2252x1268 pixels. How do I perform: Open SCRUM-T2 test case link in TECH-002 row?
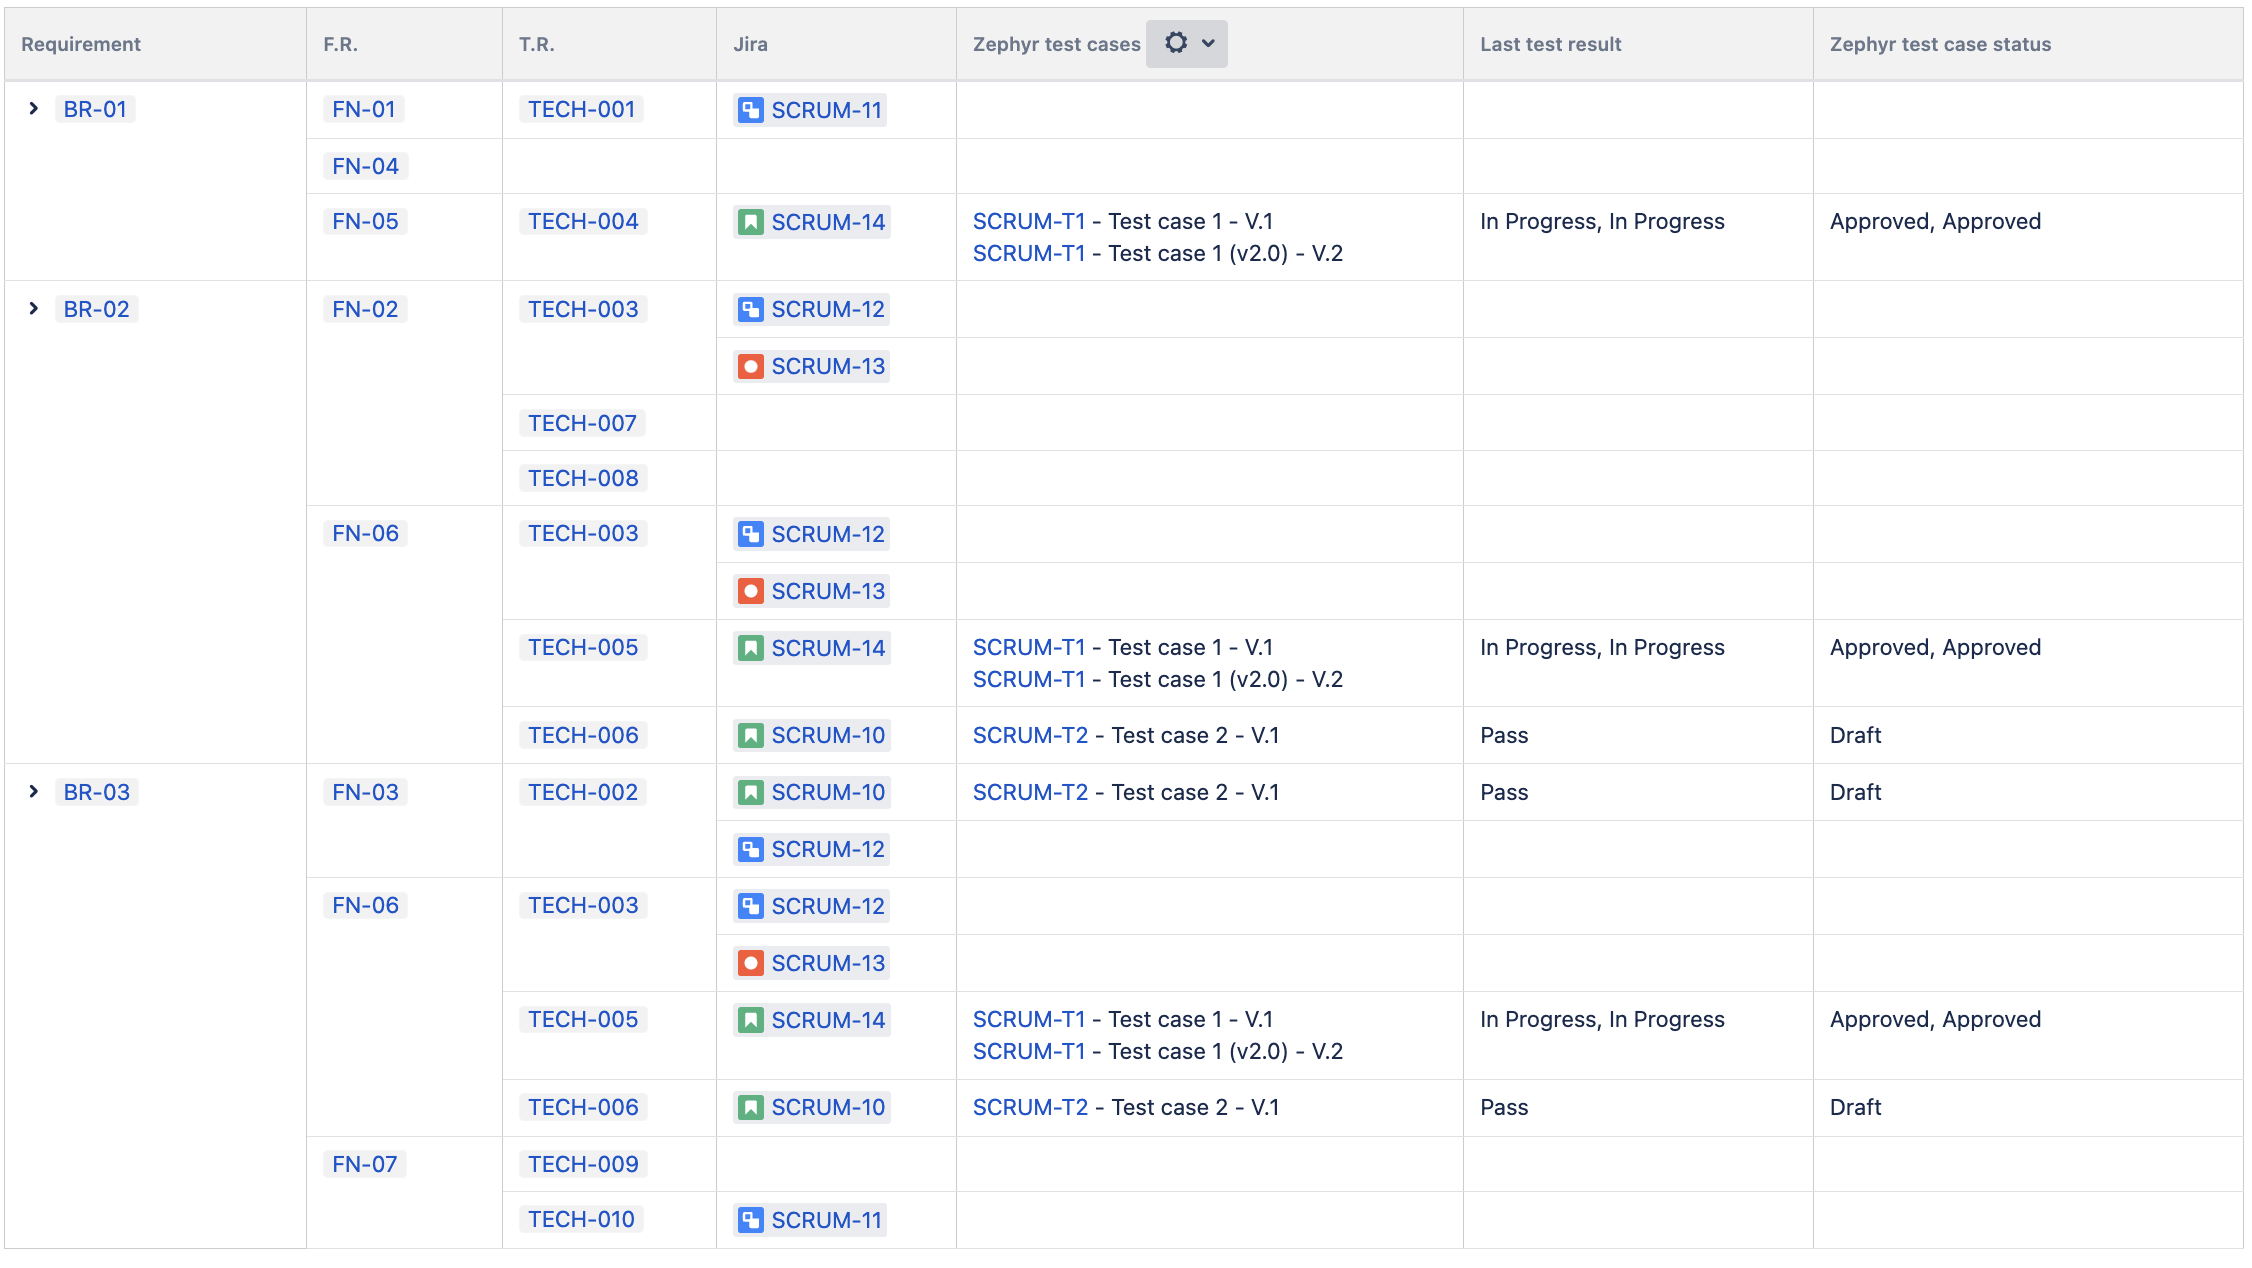[x=1030, y=792]
